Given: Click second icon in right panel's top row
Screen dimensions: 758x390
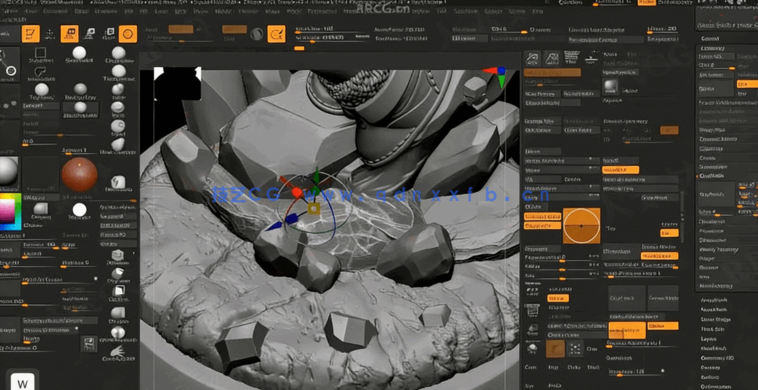Looking at the screenshot, I should 552,58.
